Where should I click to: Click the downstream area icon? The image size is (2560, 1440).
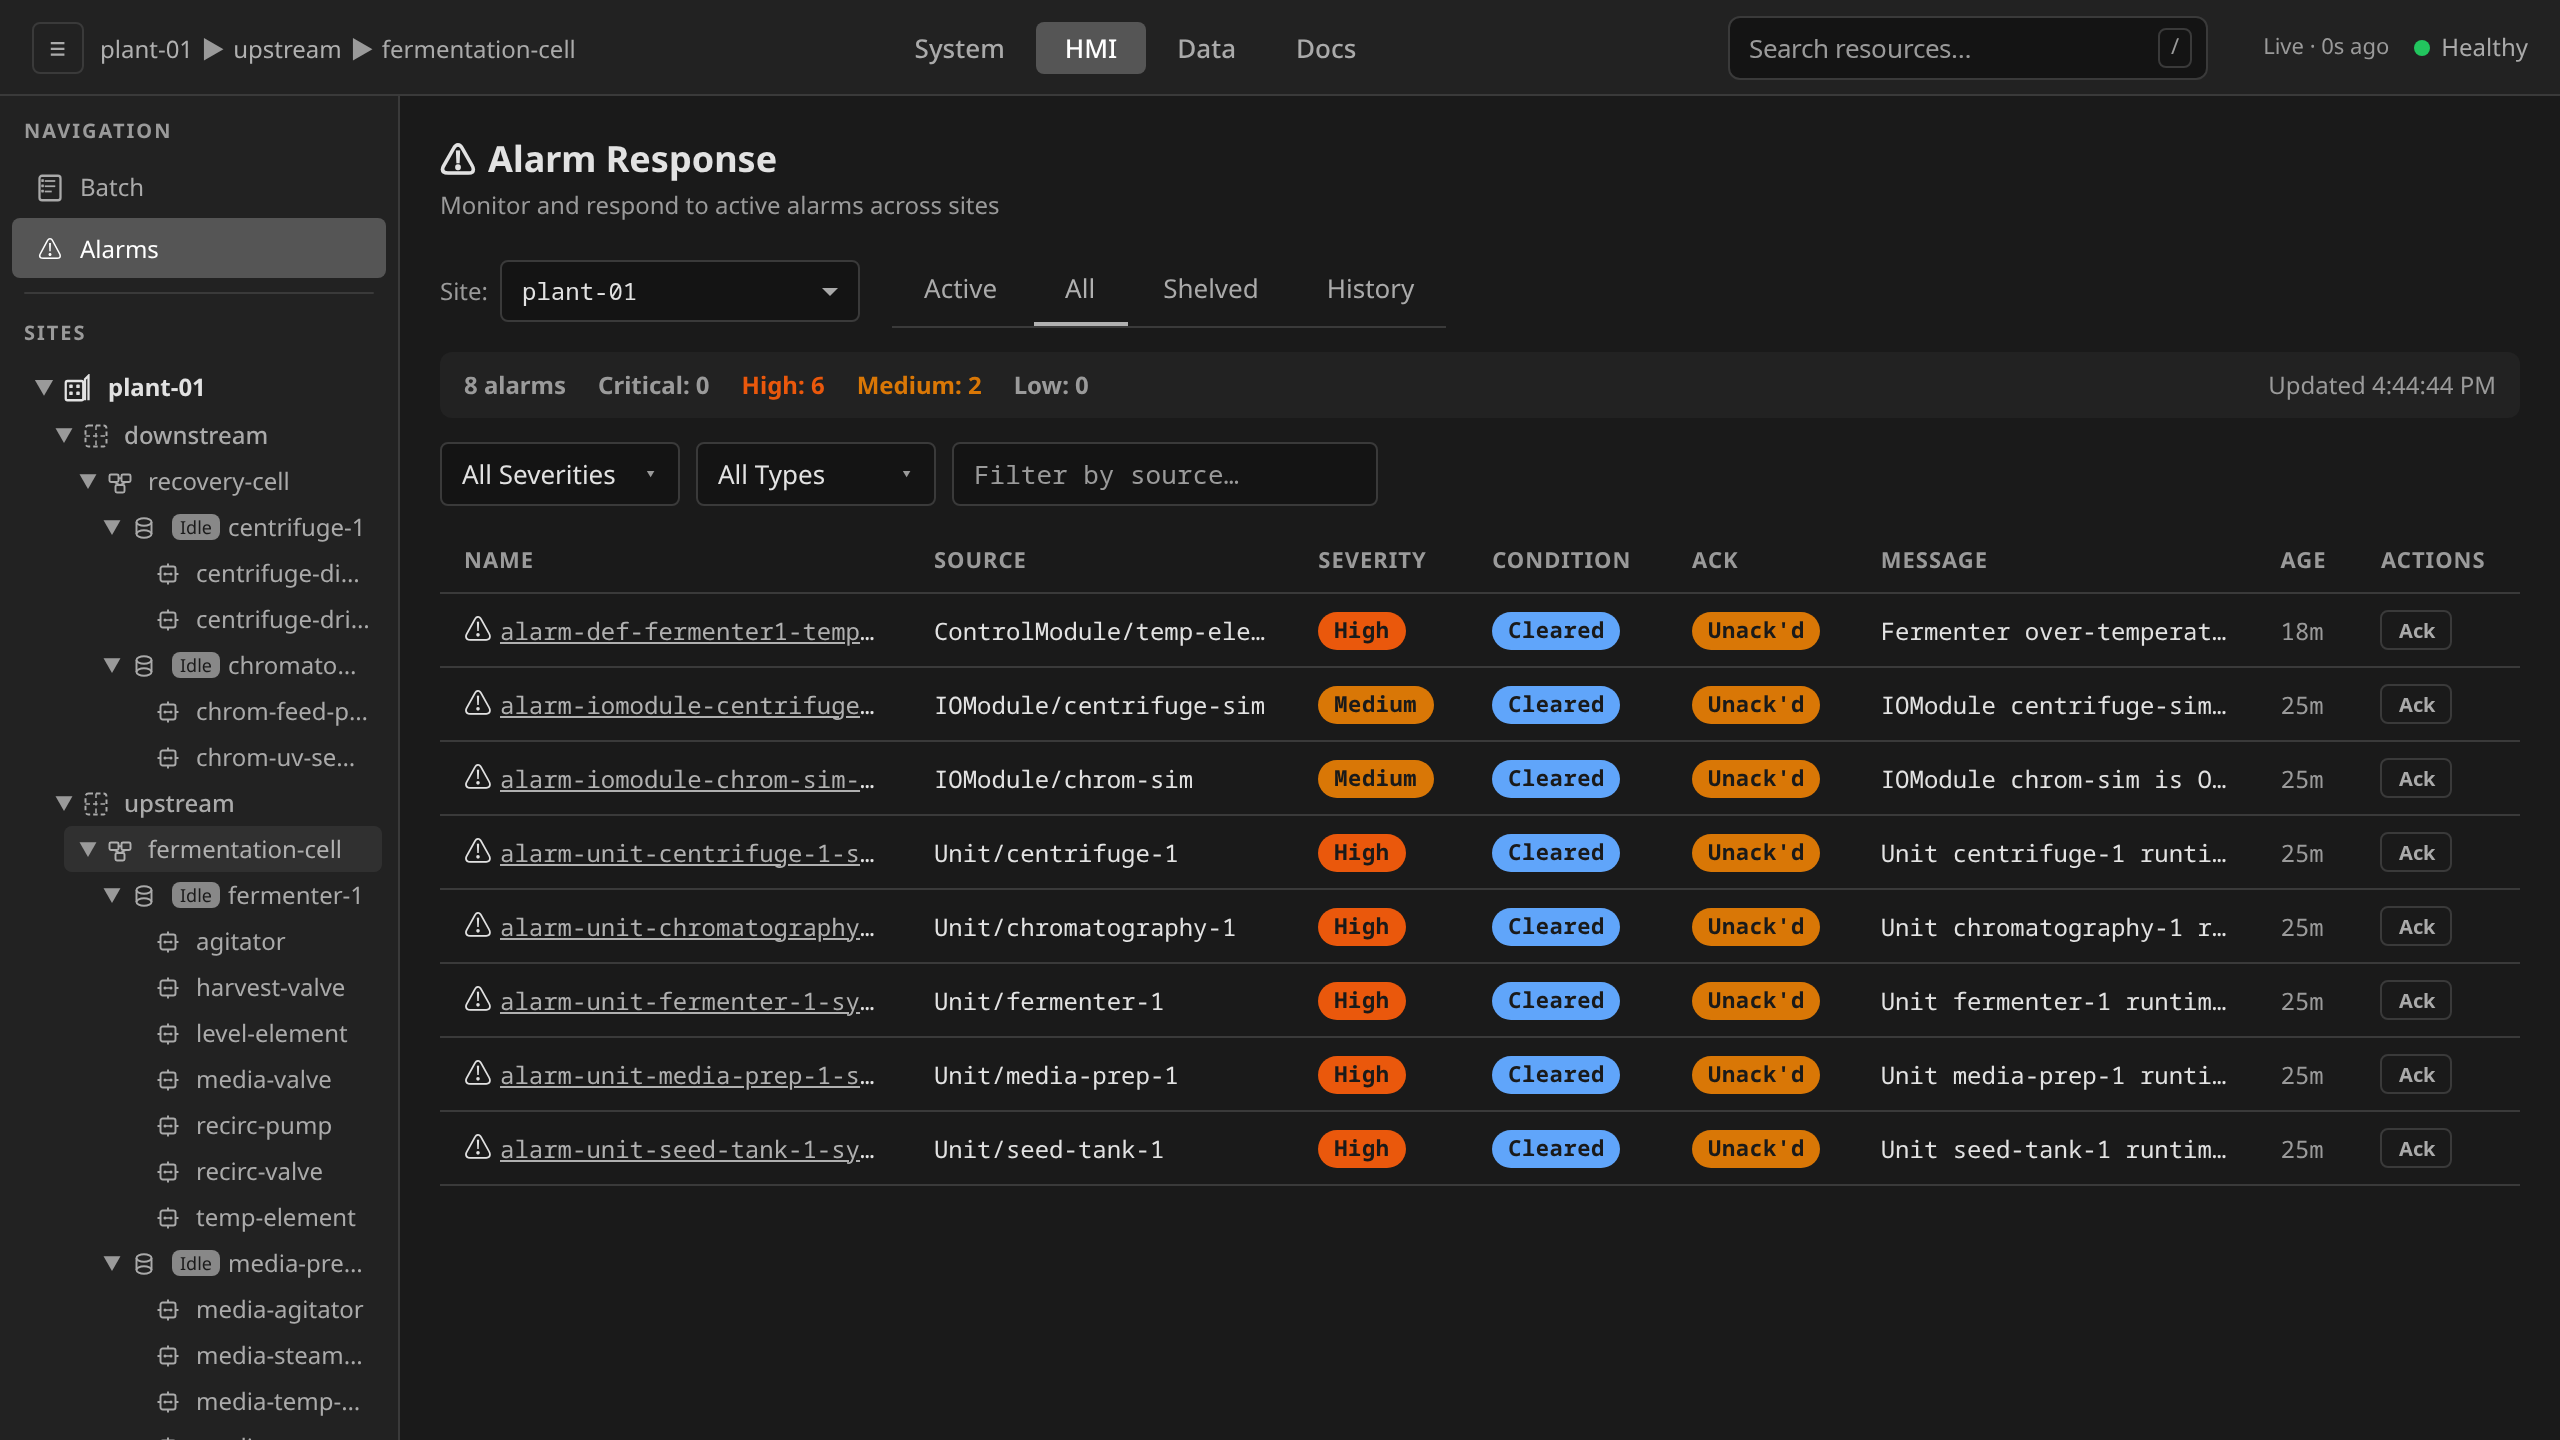point(96,435)
